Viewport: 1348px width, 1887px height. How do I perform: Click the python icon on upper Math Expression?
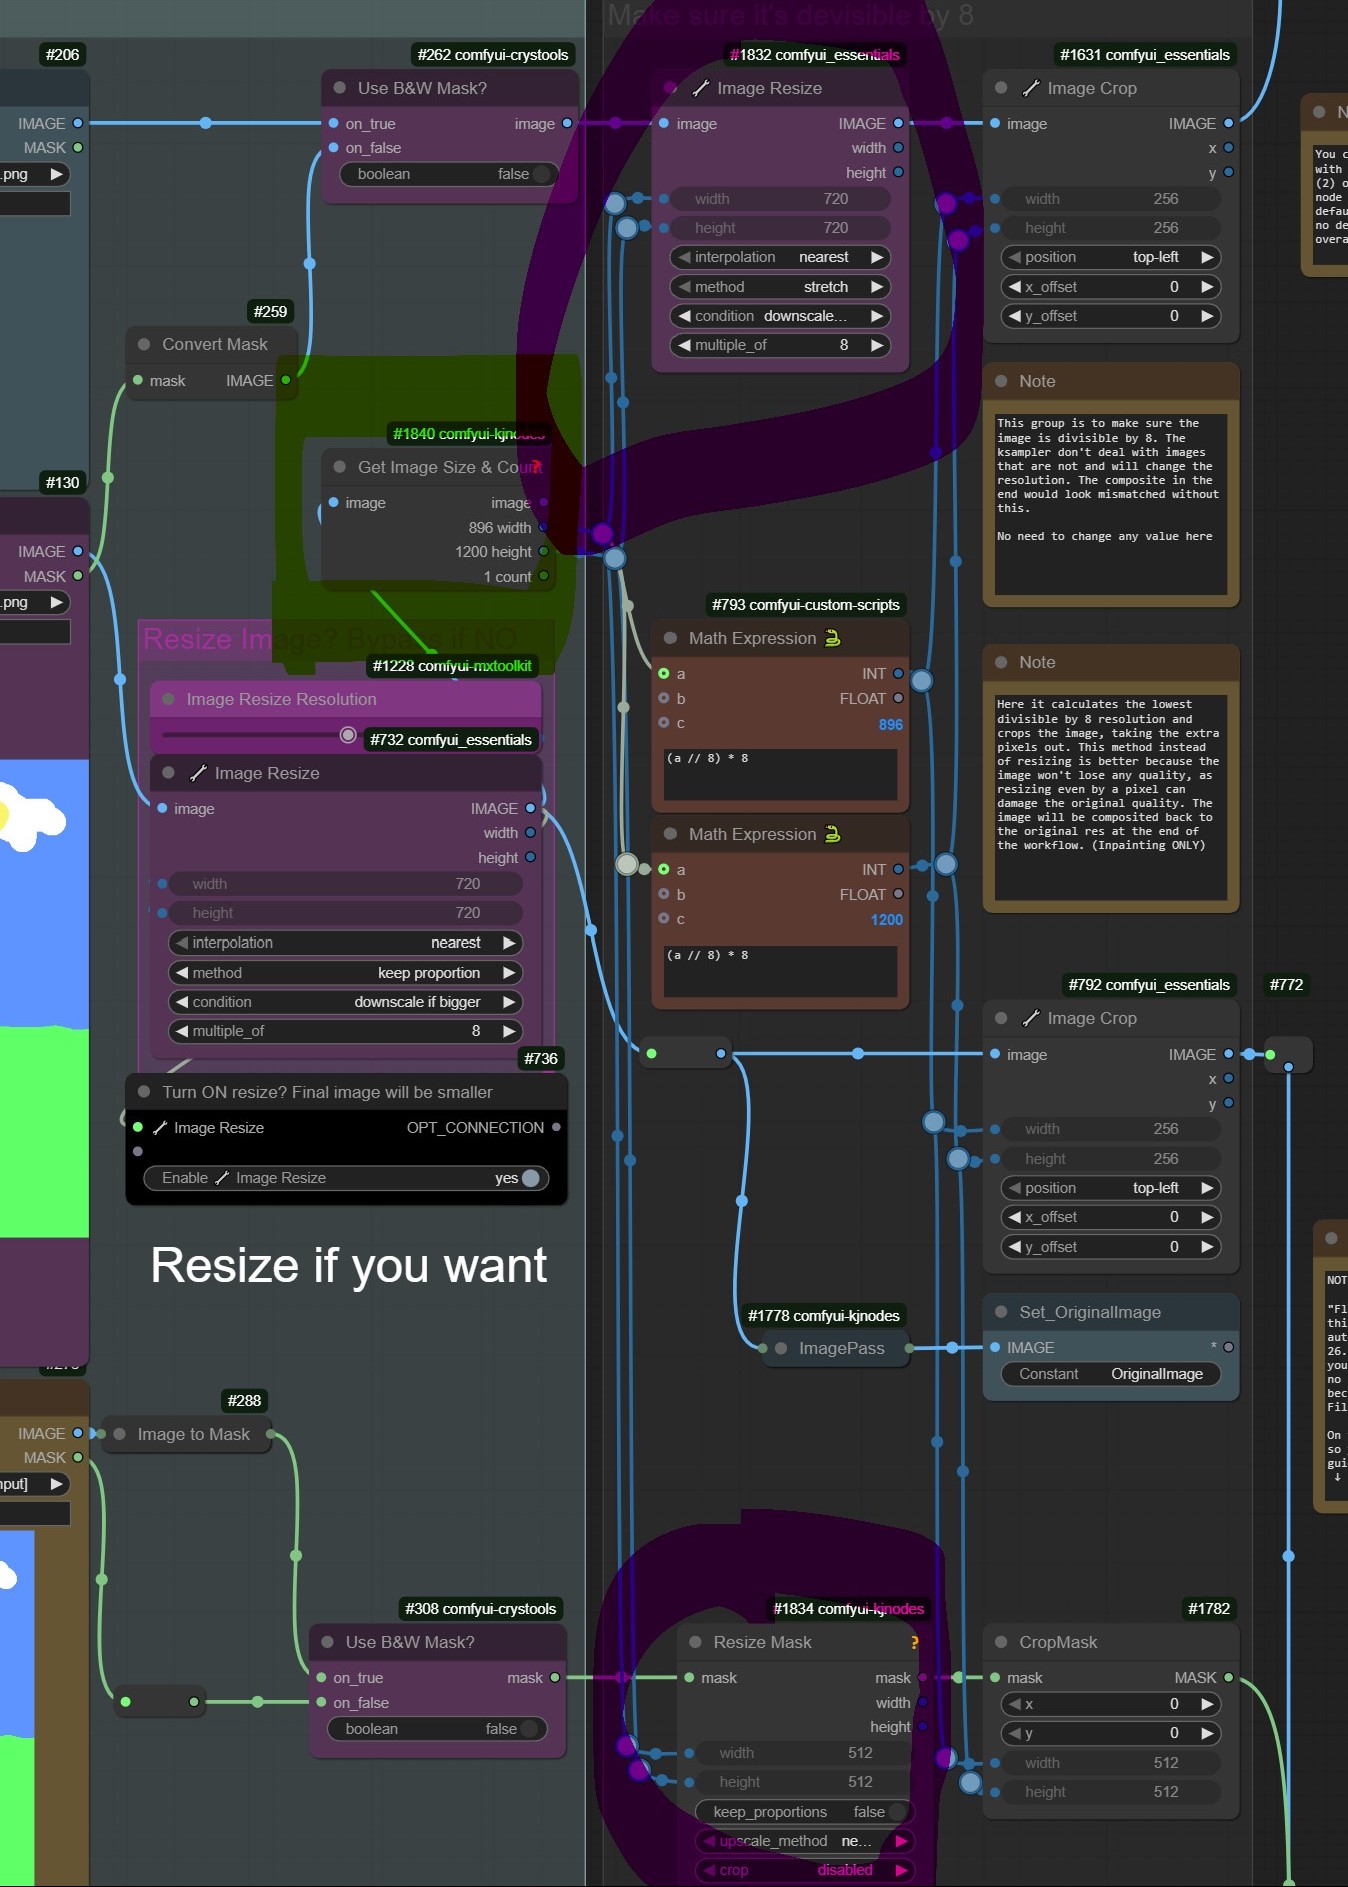832,638
